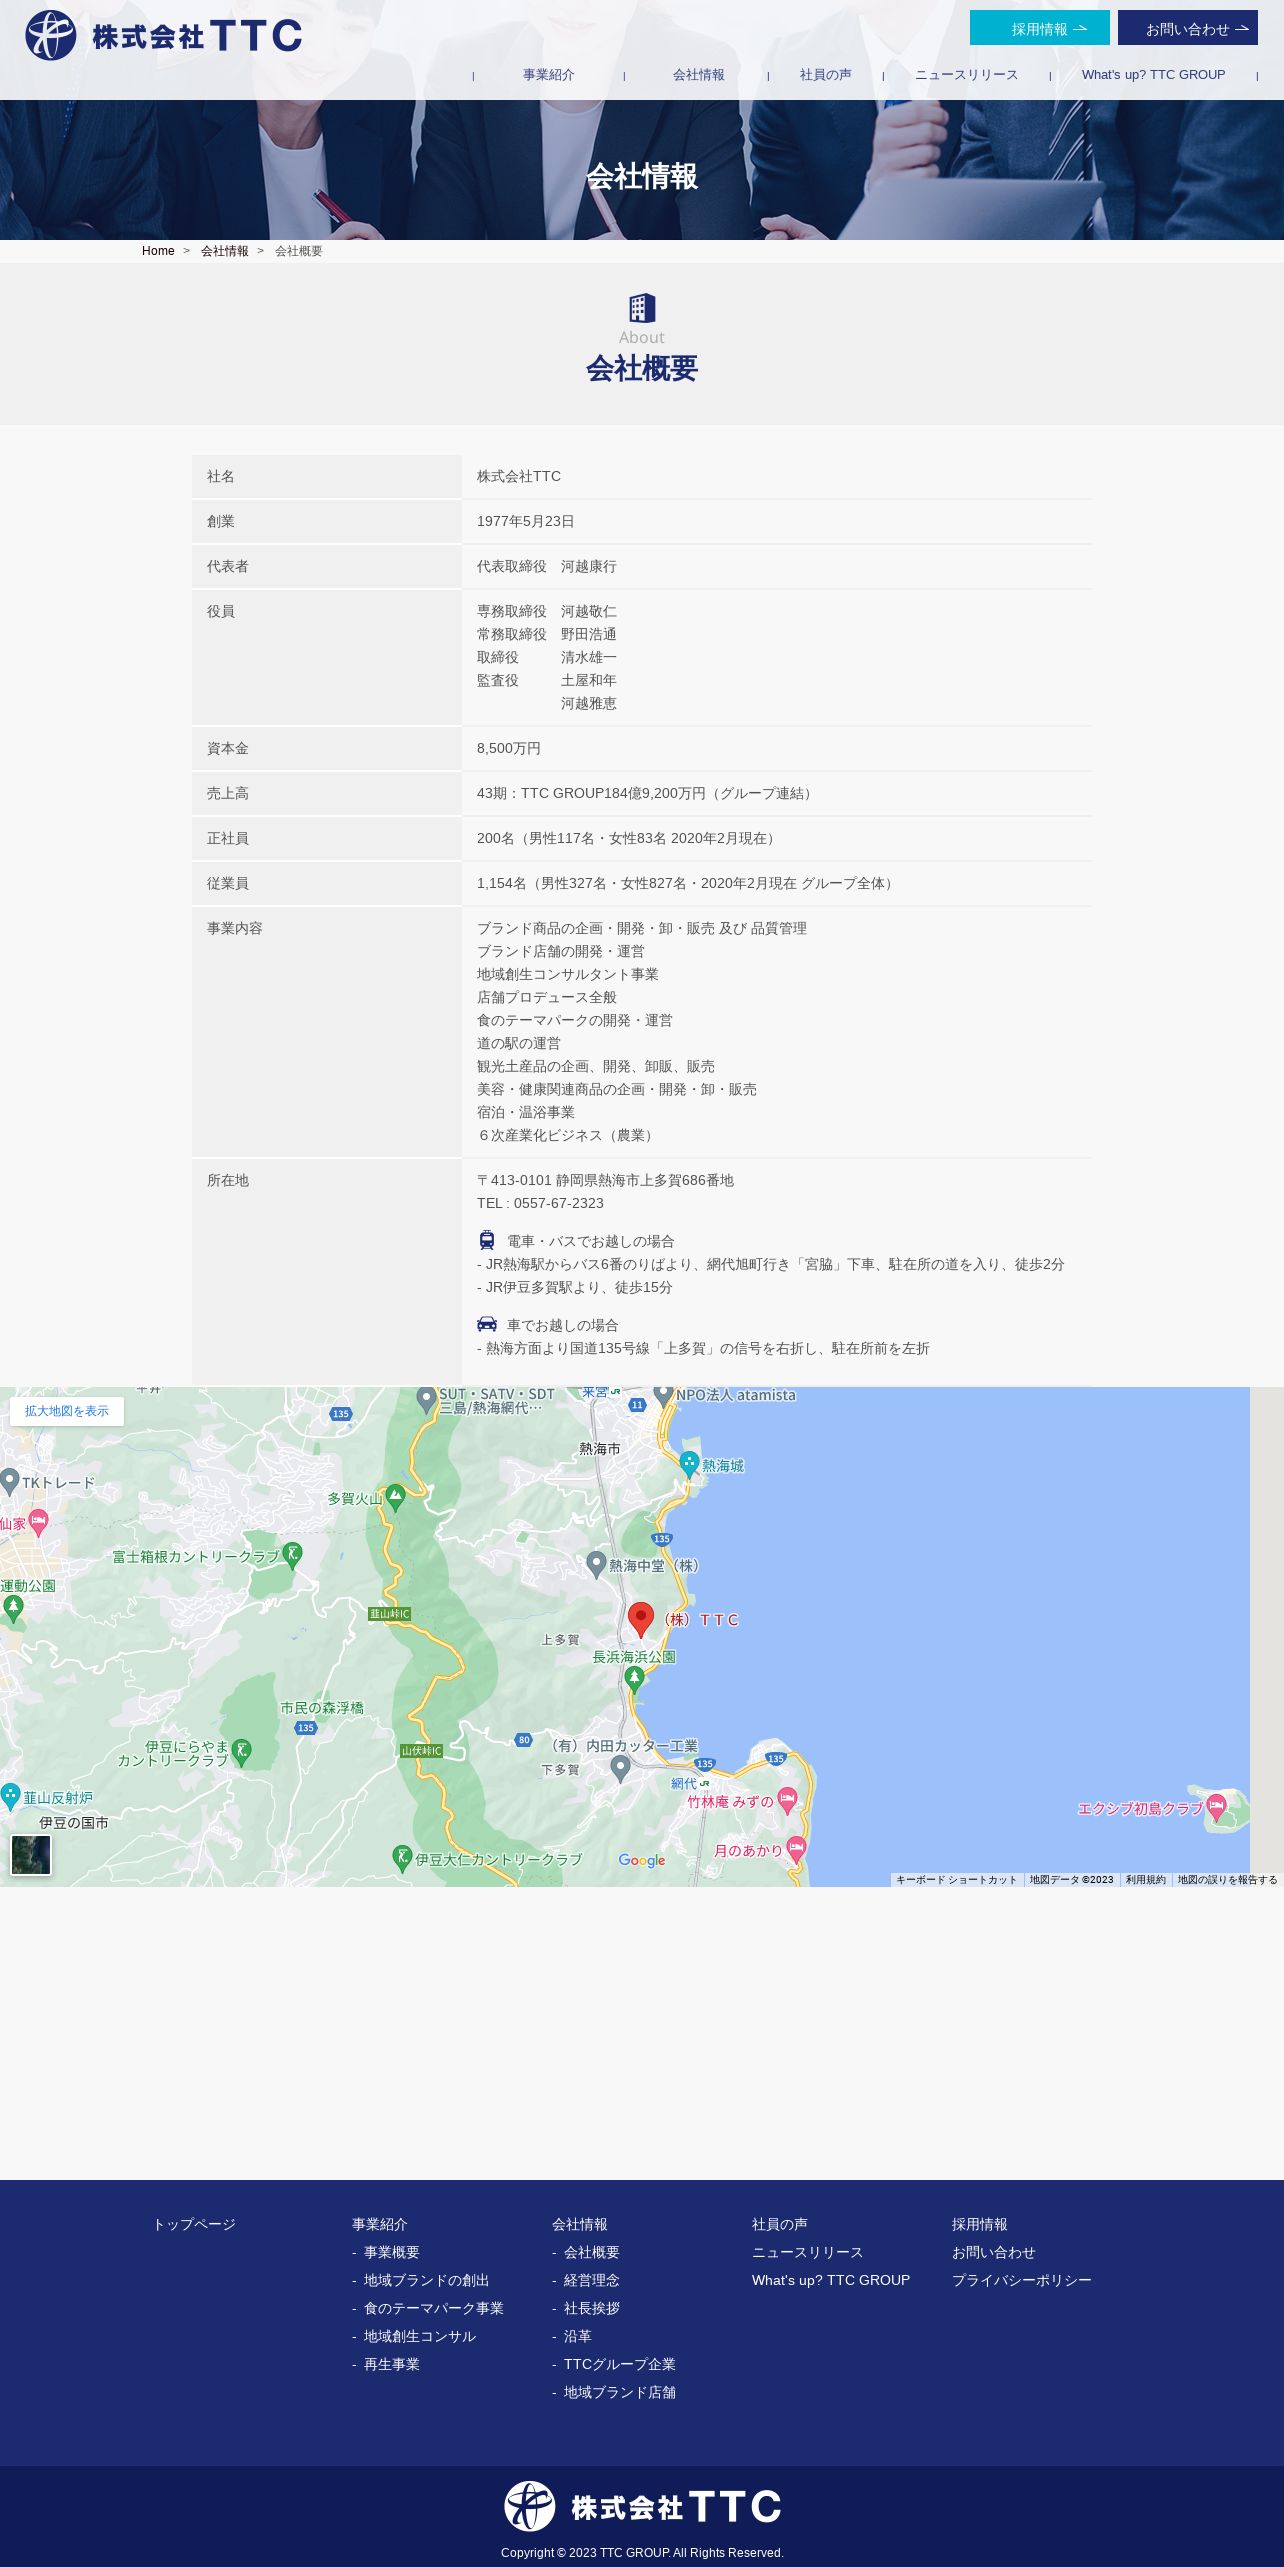This screenshot has height=2567, width=1284.
Task: Open 社員の声 in the footer
Action: click(x=780, y=2224)
